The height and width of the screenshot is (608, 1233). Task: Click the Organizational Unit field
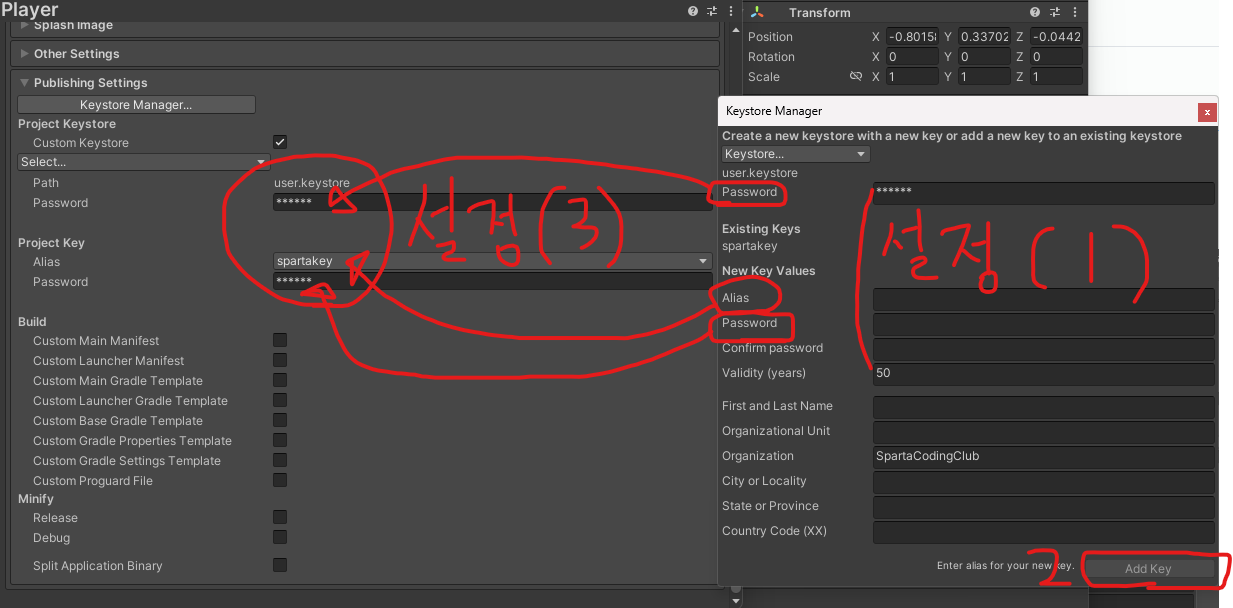click(1044, 432)
